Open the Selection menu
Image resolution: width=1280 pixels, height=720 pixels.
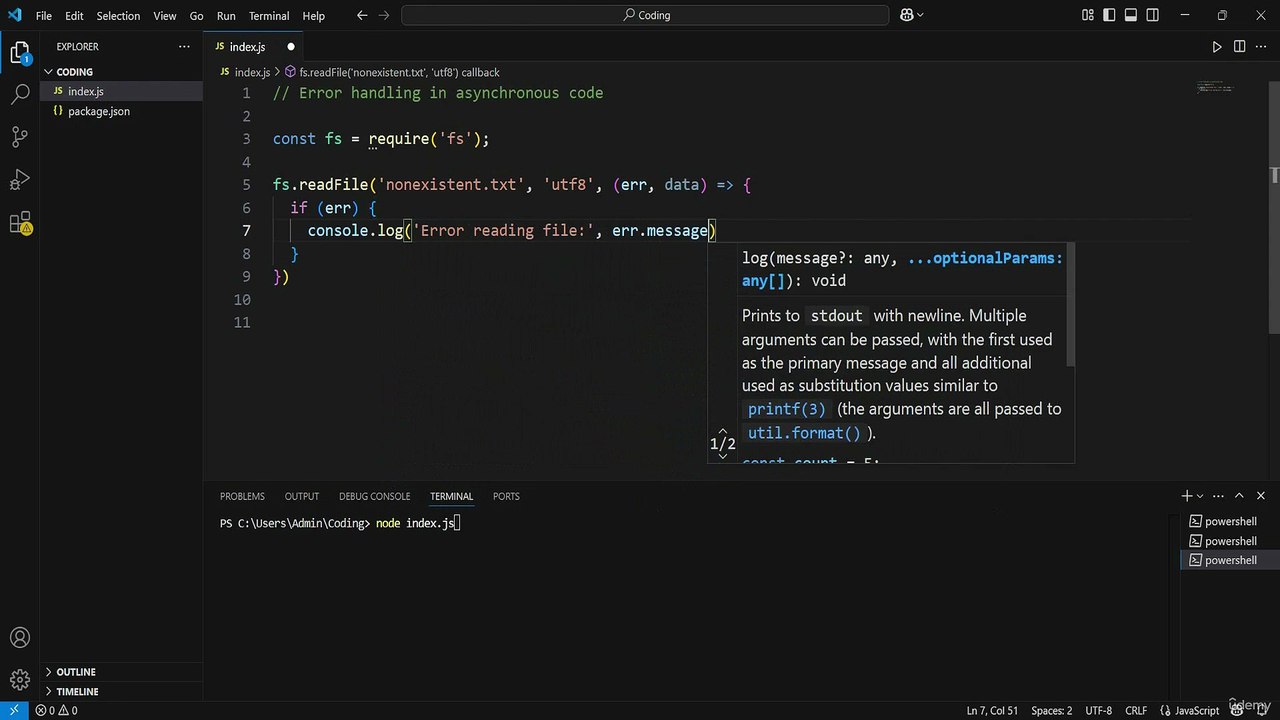coord(118,16)
